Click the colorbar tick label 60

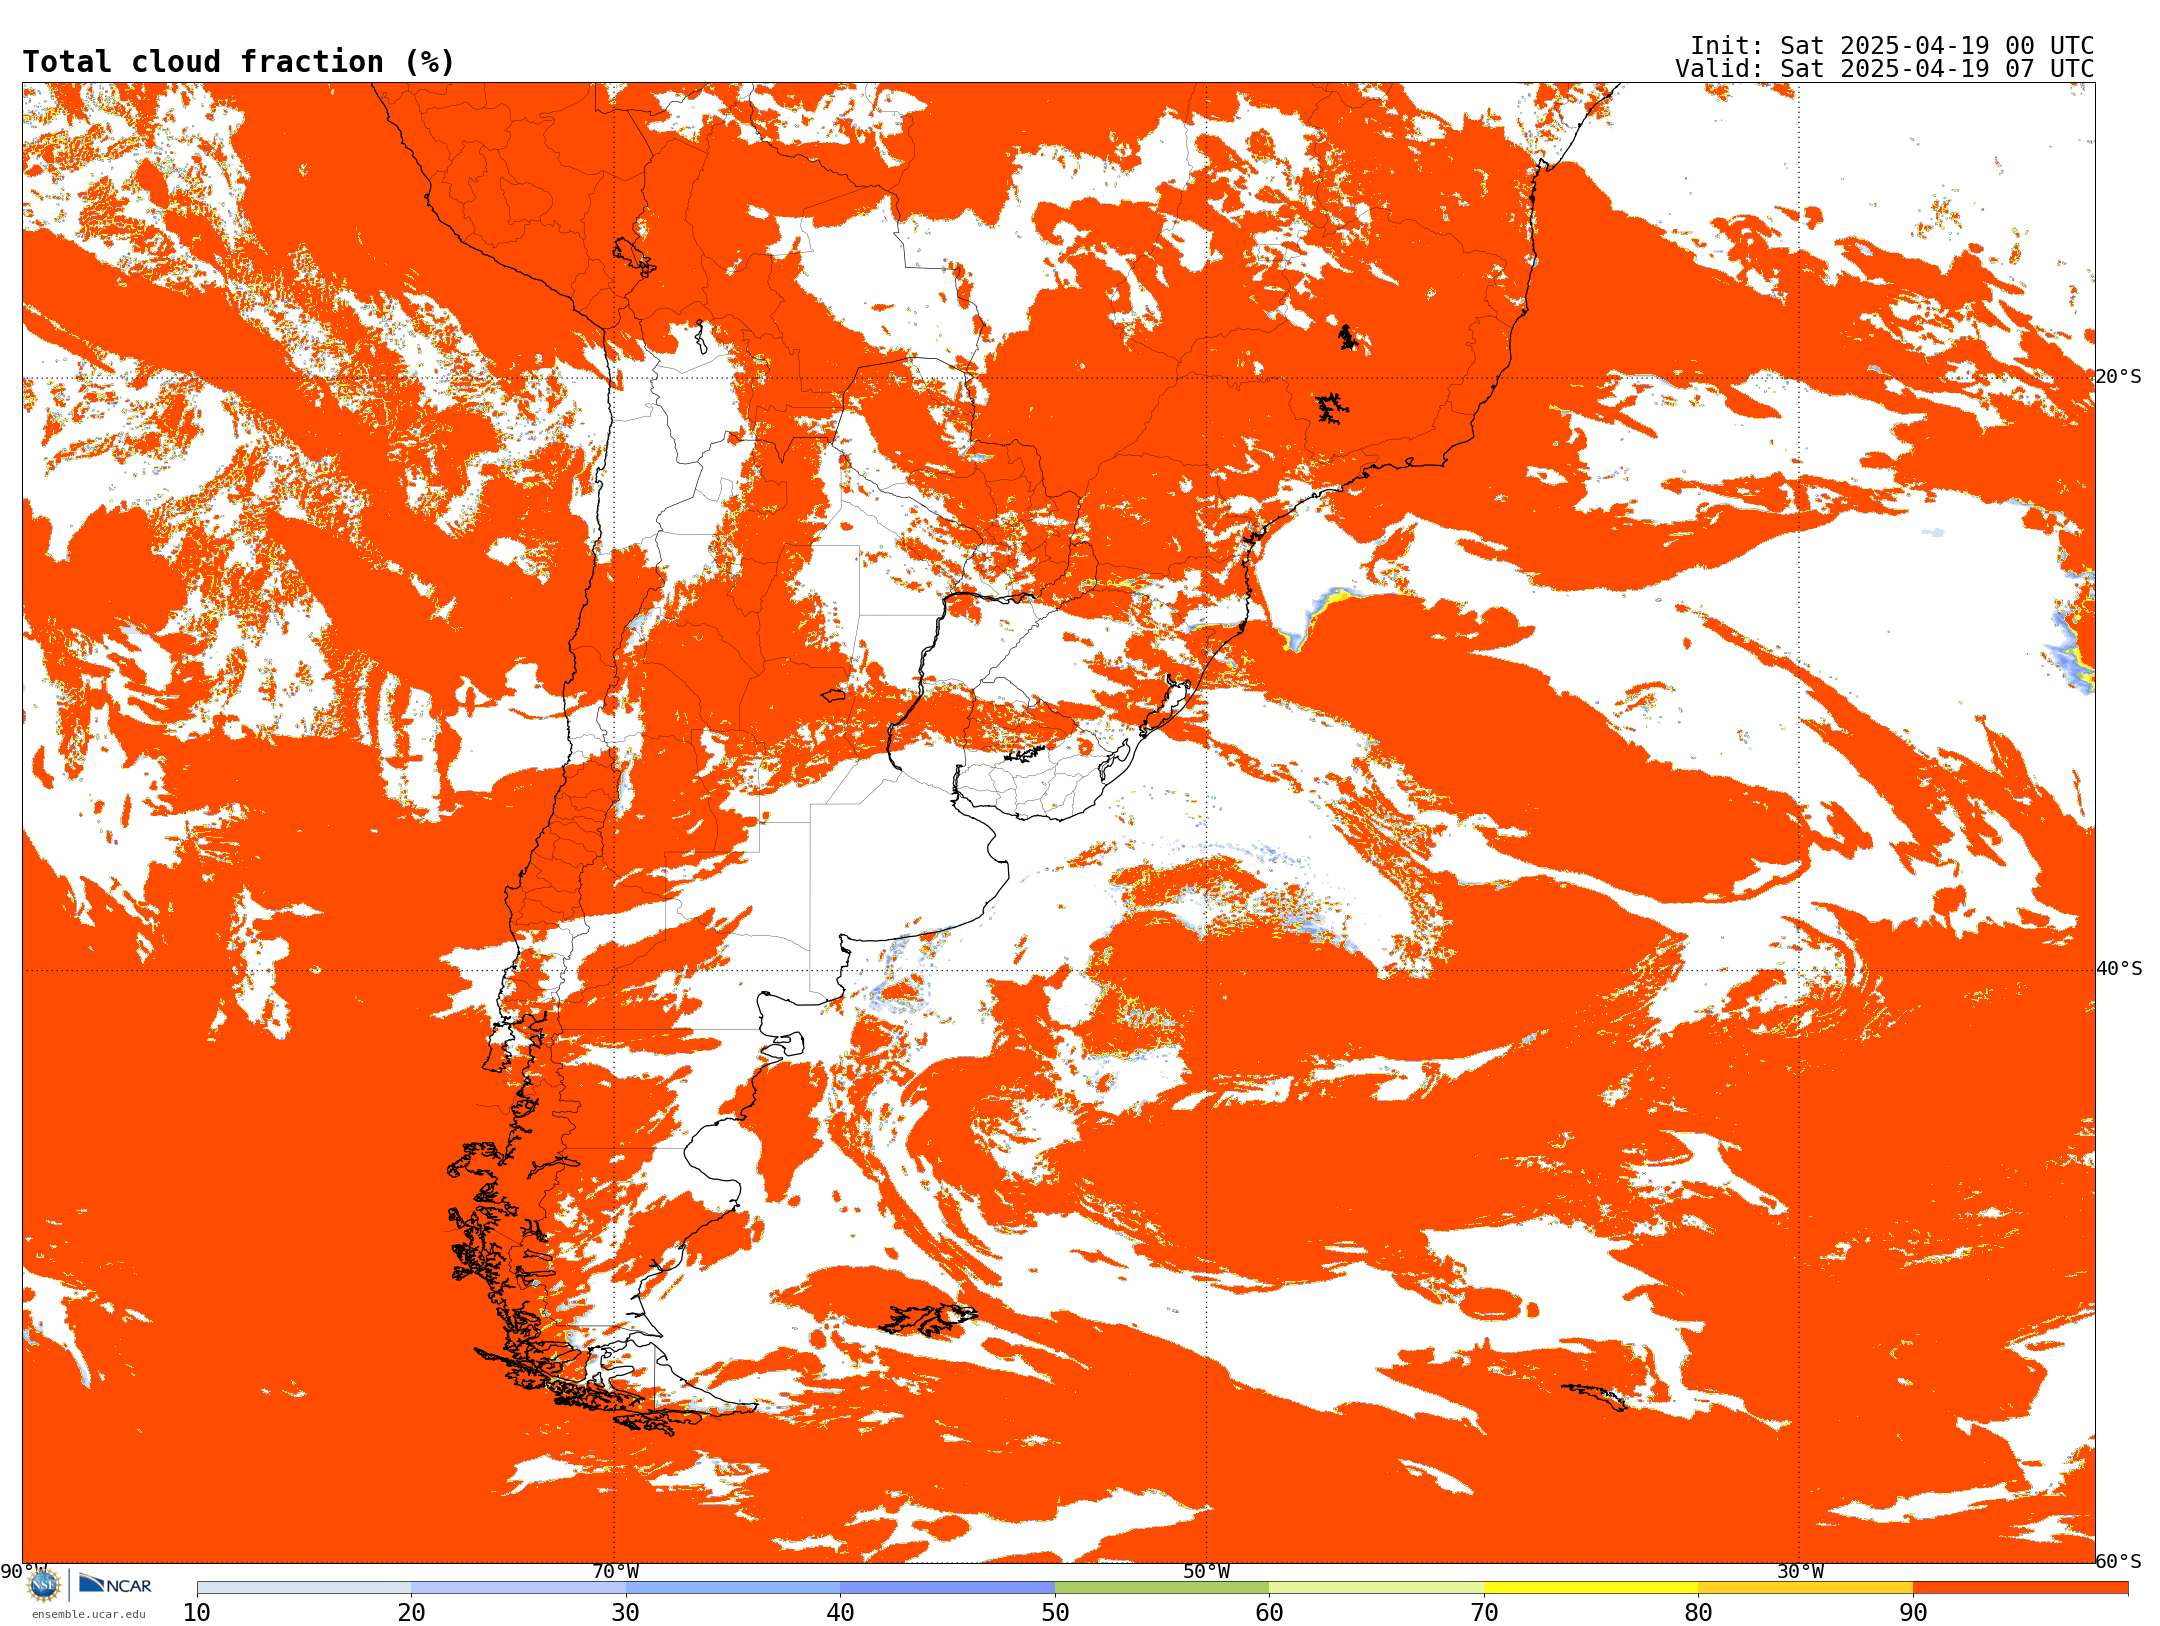coord(1269,1613)
